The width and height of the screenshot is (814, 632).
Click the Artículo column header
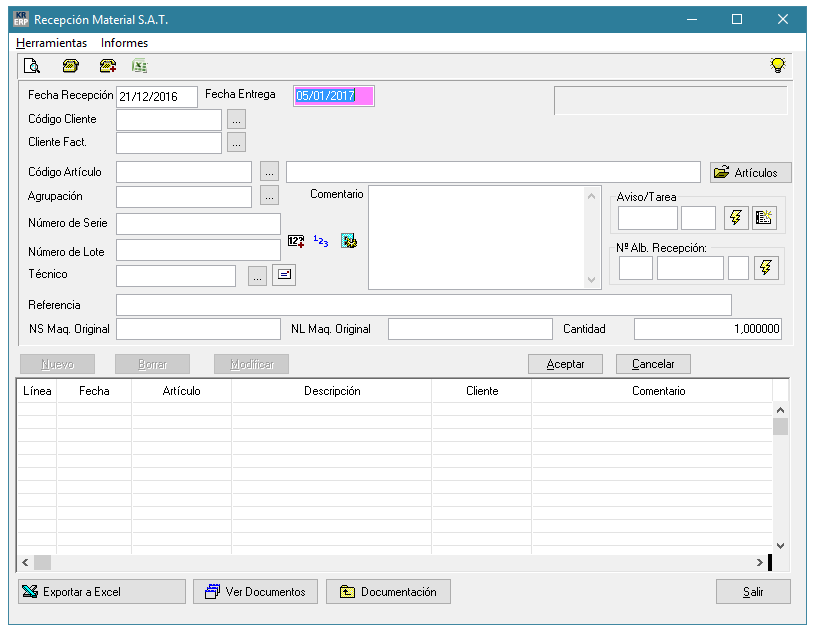(181, 391)
